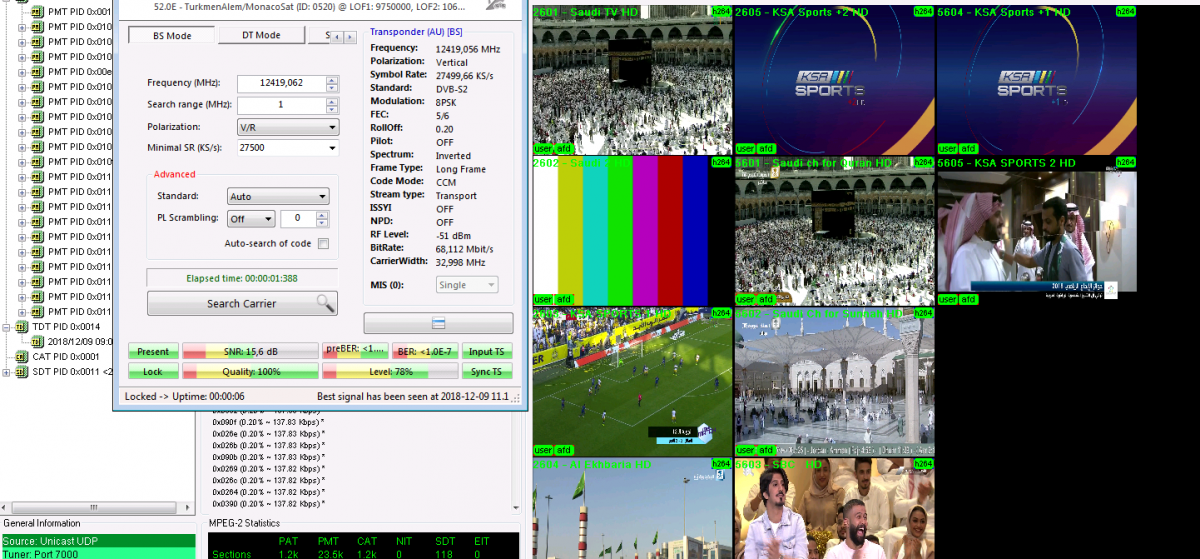Click the SDT PID 0x0011 table icon
1200x559 pixels.
point(22,372)
